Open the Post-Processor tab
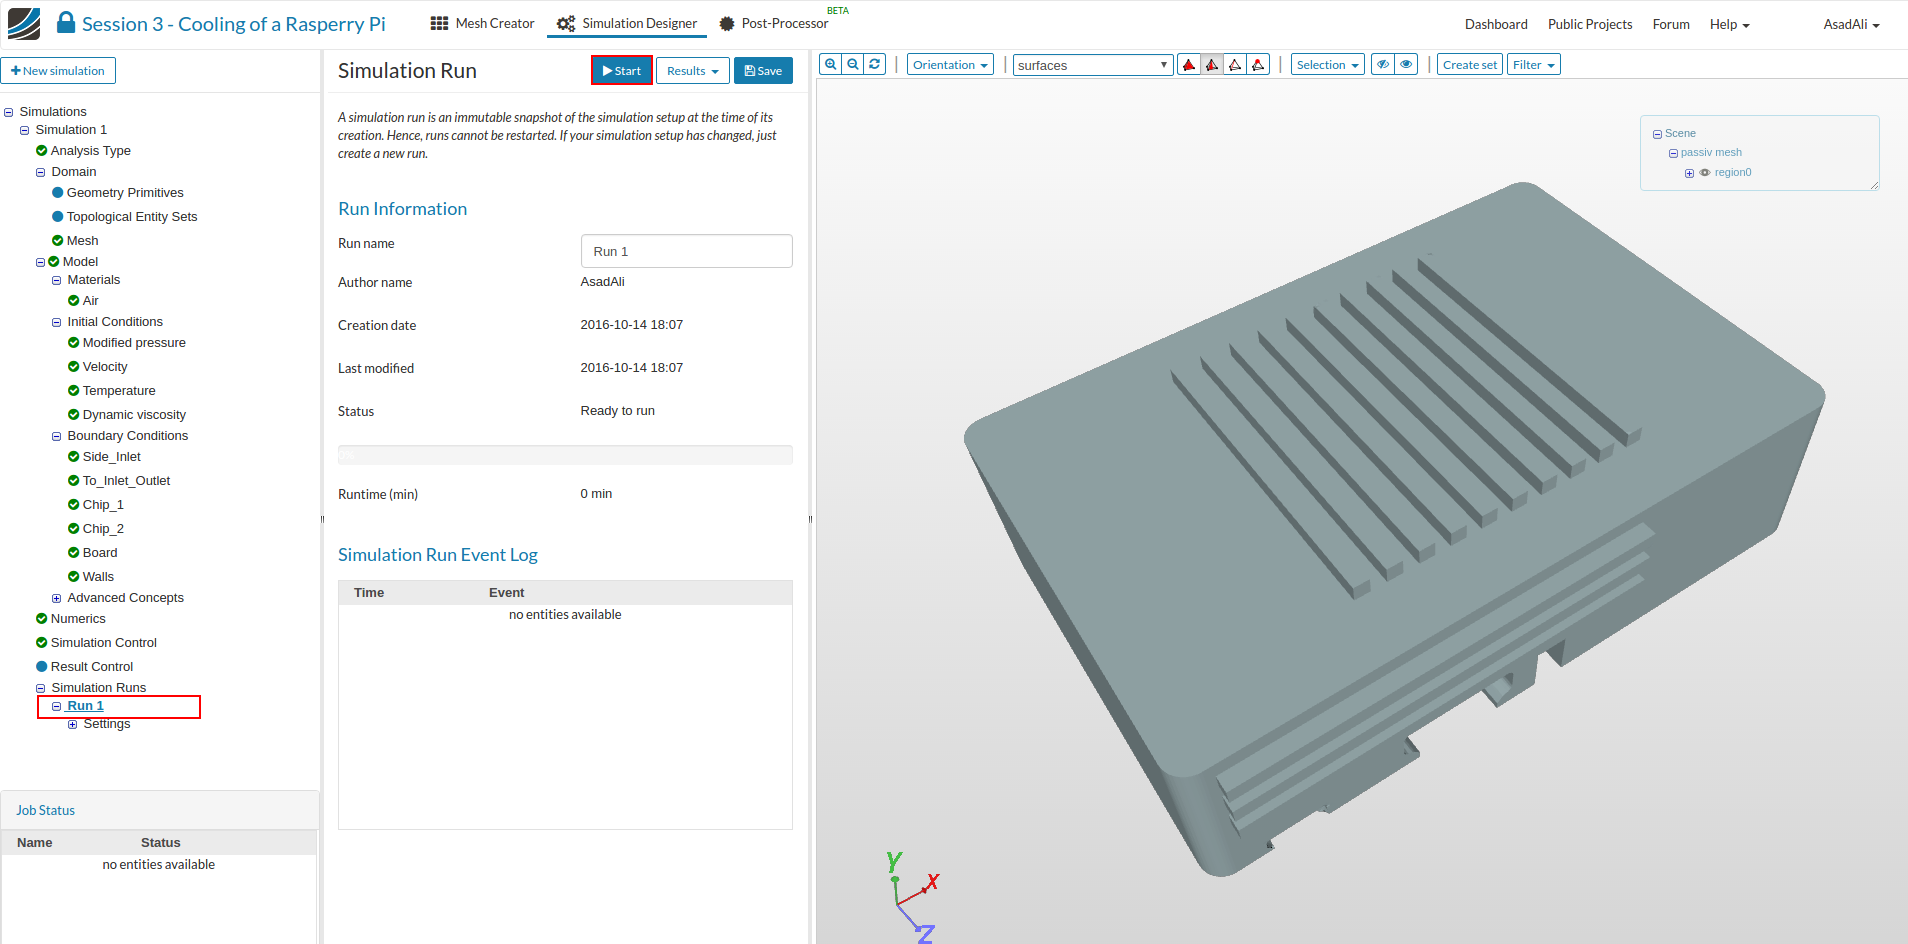 pos(773,24)
